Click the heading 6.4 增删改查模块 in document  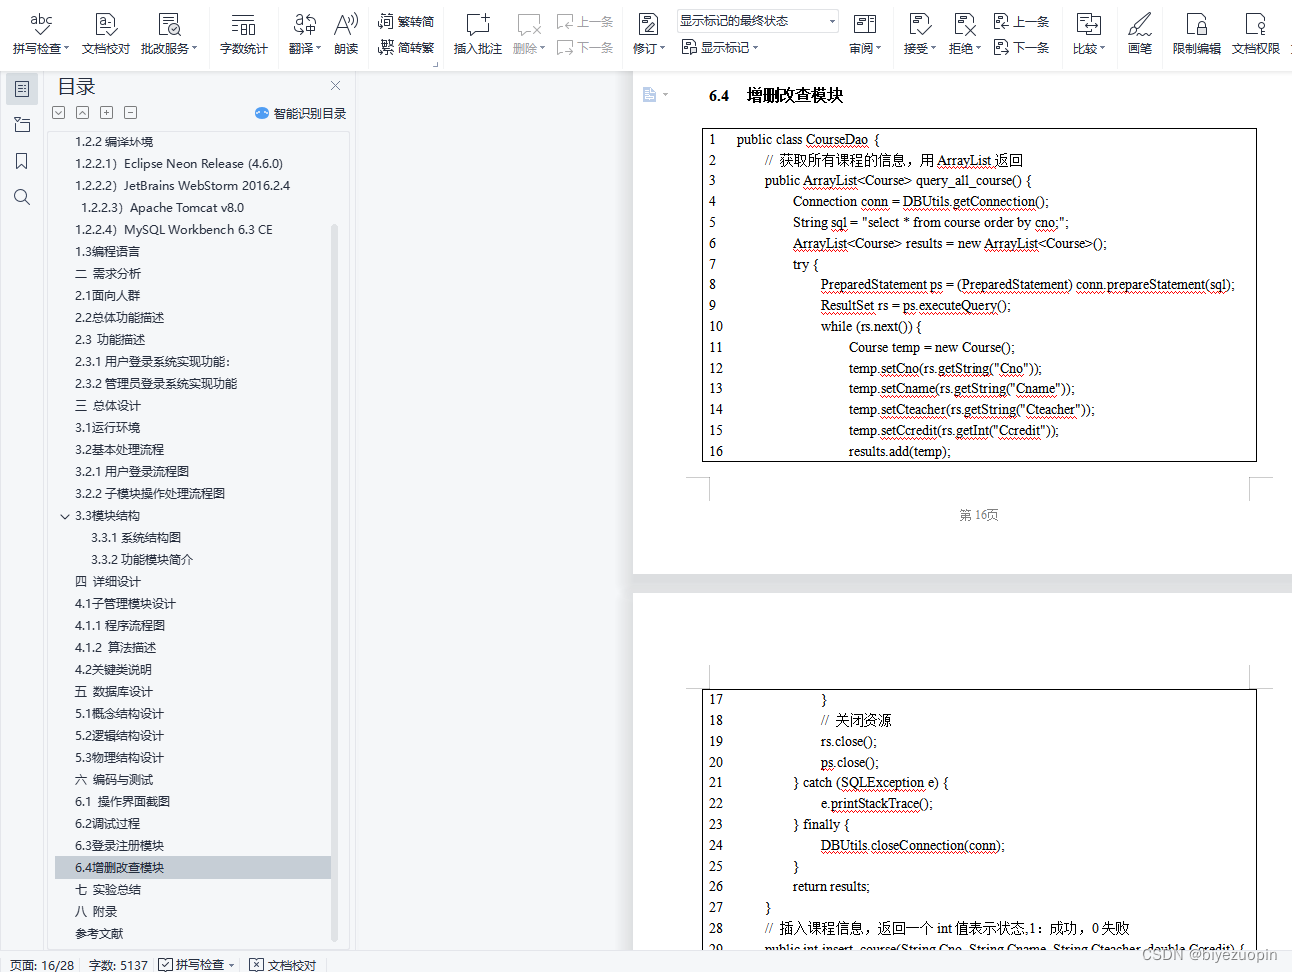pos(776,95)
